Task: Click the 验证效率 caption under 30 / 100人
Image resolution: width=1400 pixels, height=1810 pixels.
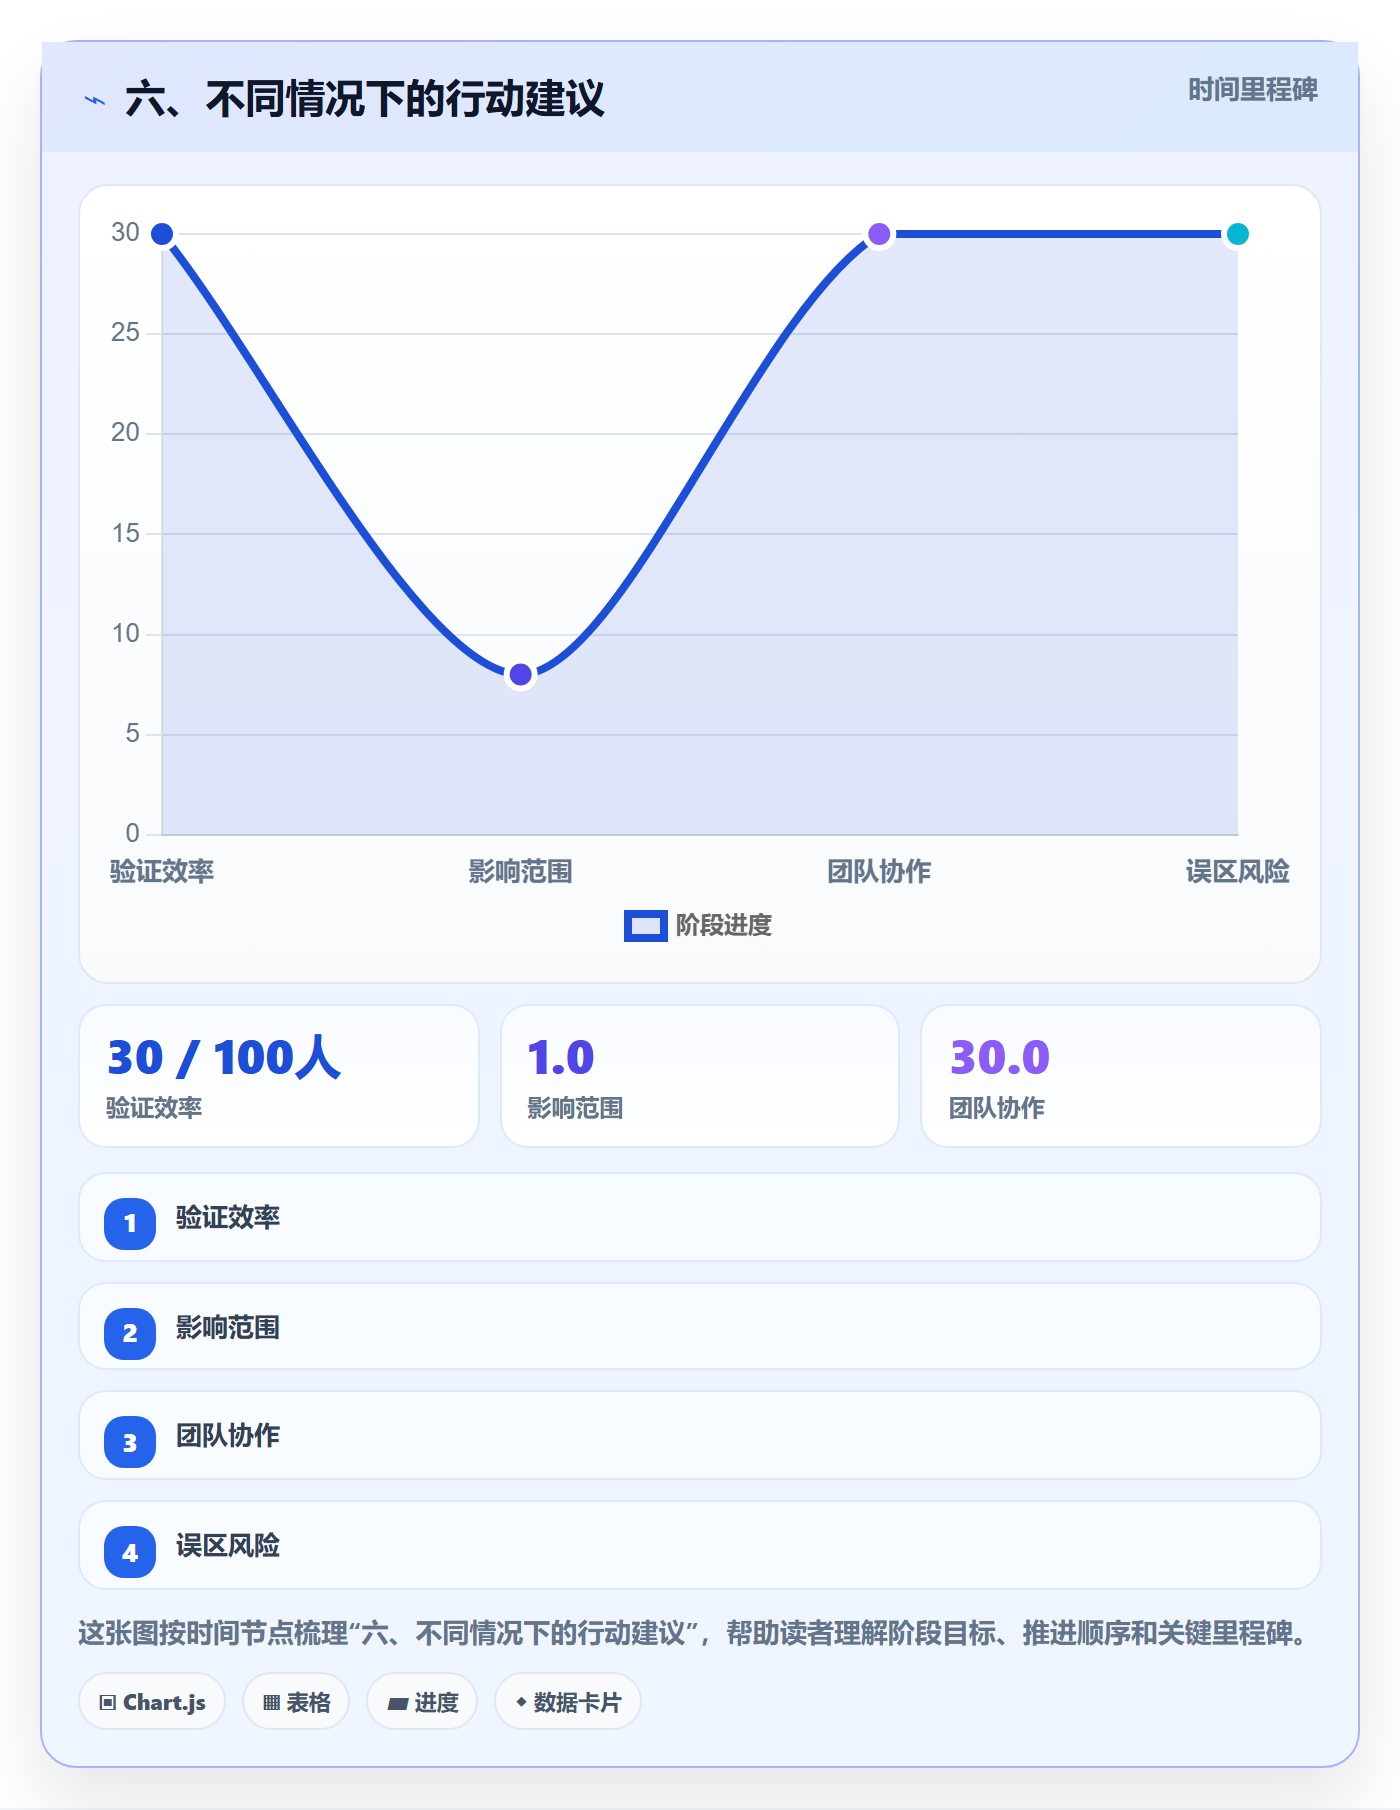Action: tap(154, 1108)
